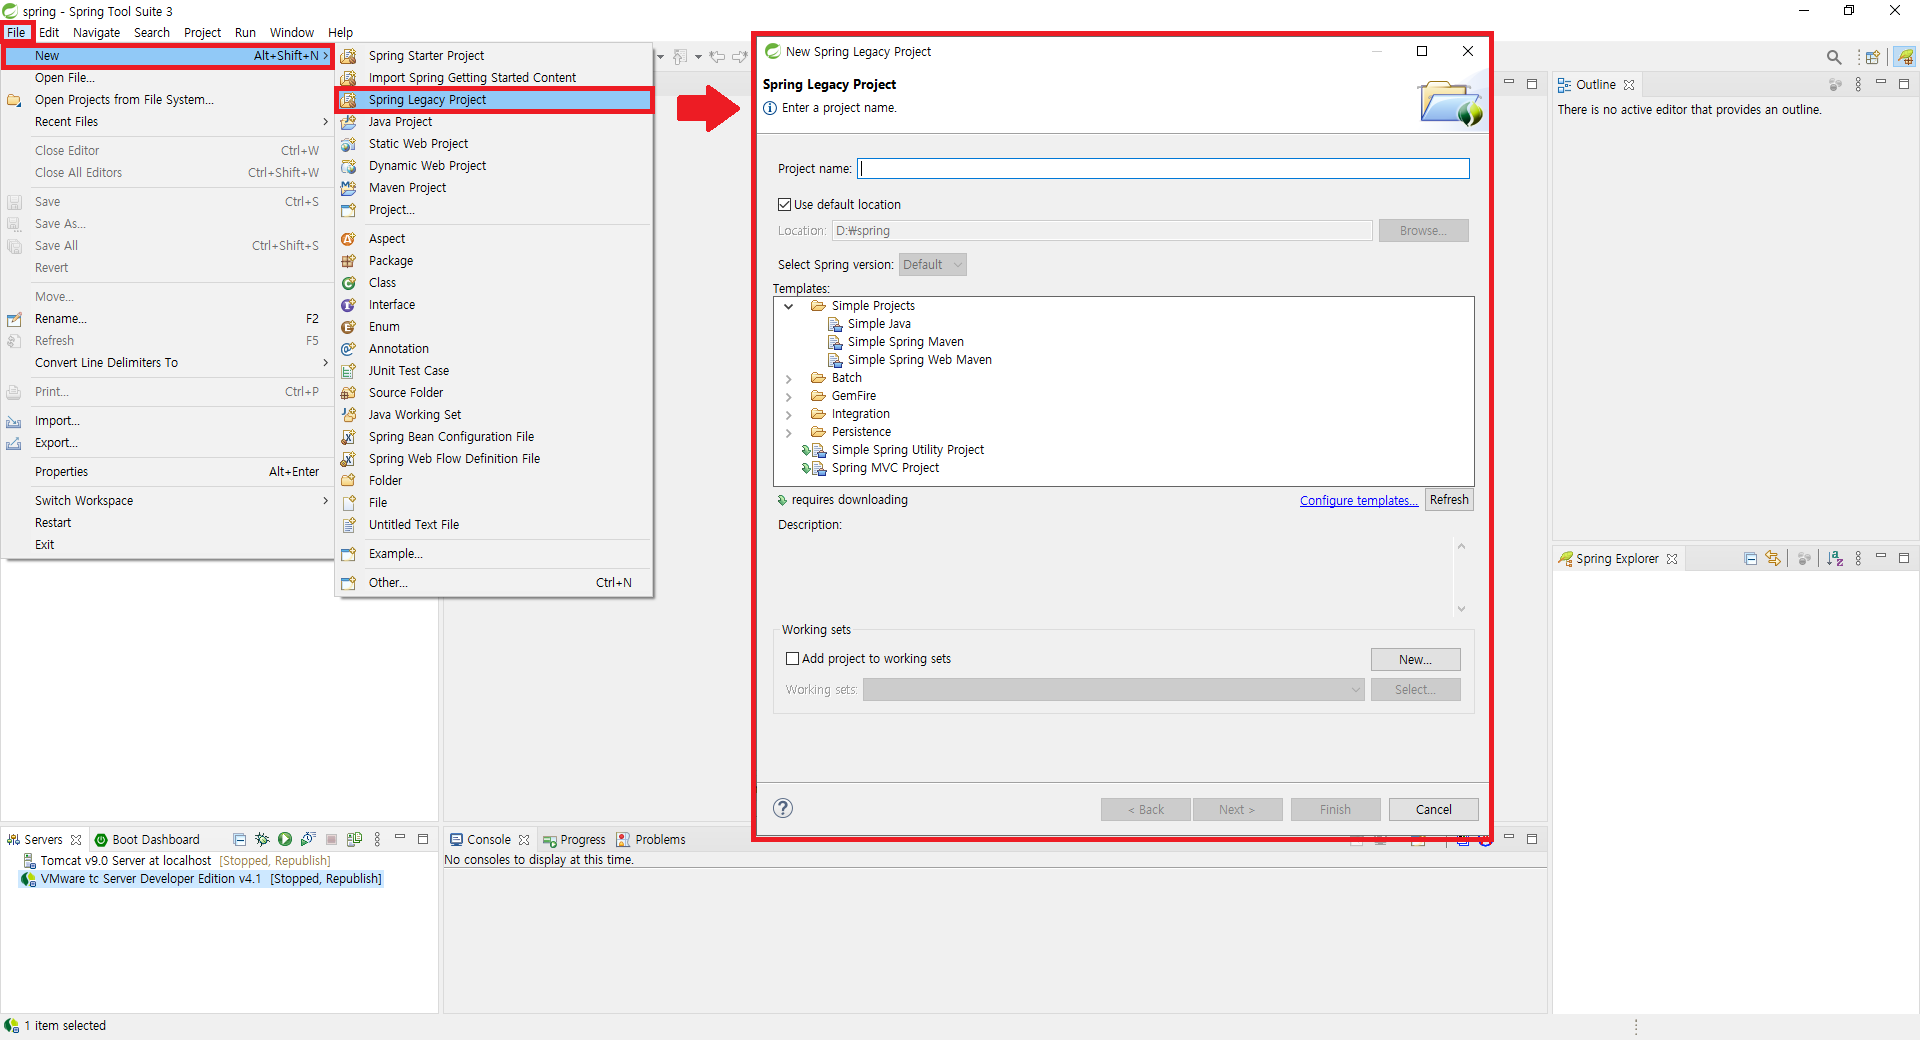Click the Project name input field

[x=1163, y=169]
